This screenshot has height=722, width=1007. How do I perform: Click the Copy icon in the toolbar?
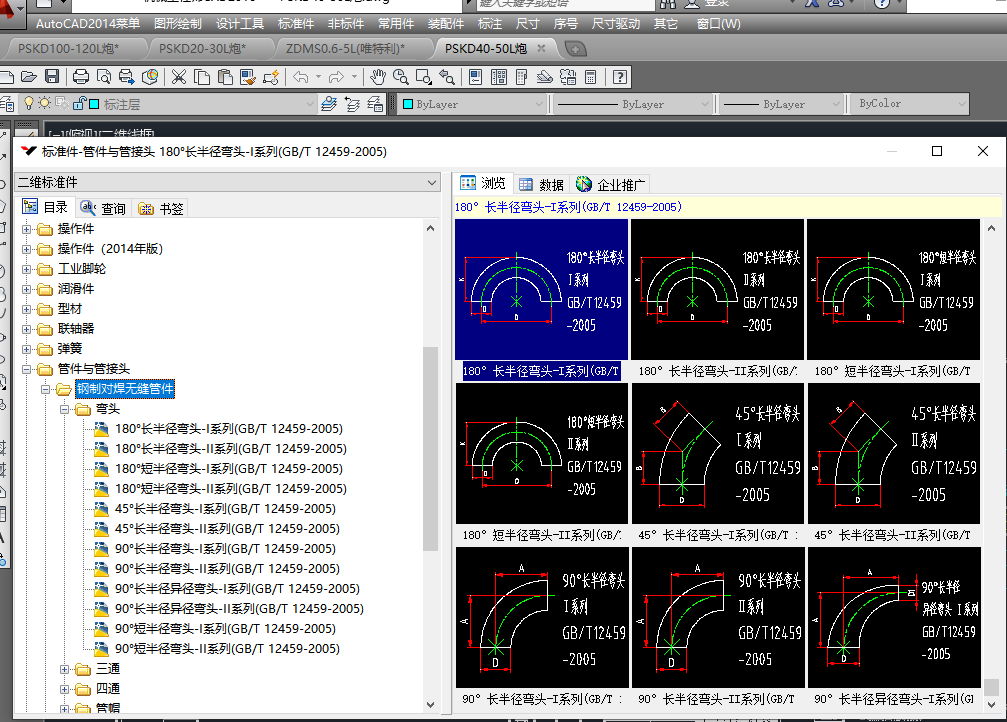click(x=202, y=77)
